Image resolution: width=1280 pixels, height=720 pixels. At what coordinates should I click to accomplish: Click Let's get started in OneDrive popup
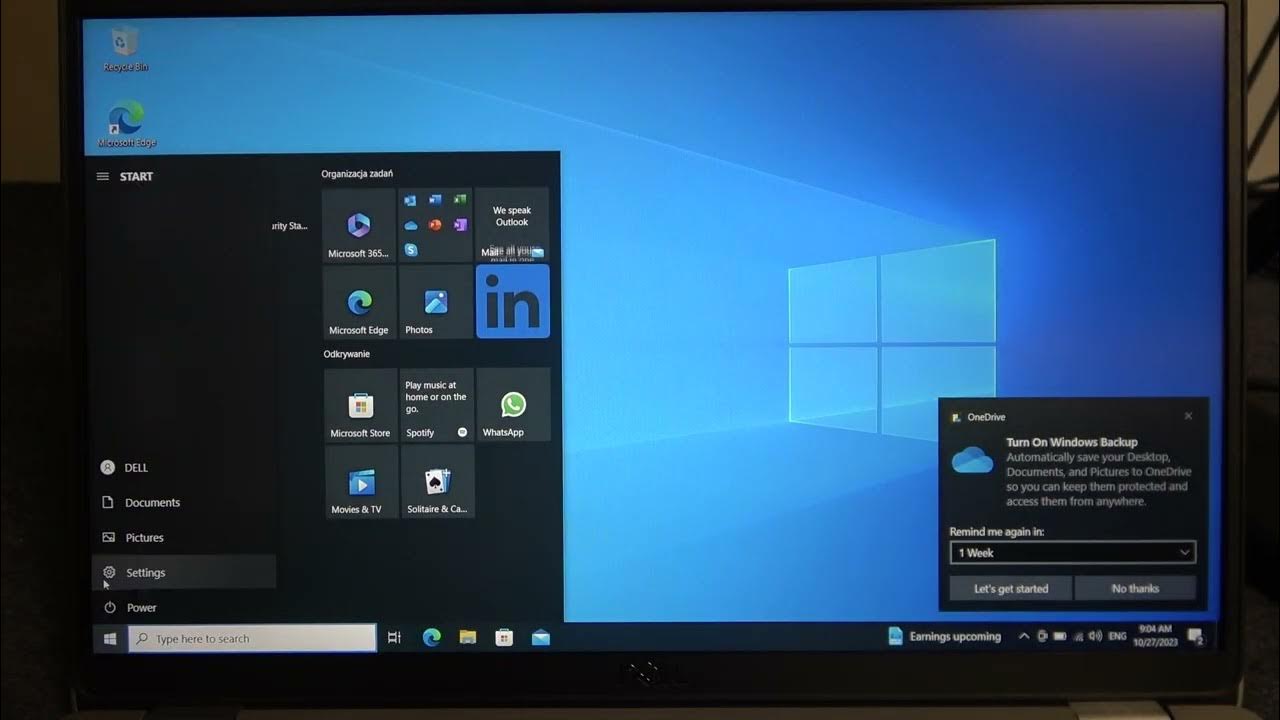(1011, 588)
